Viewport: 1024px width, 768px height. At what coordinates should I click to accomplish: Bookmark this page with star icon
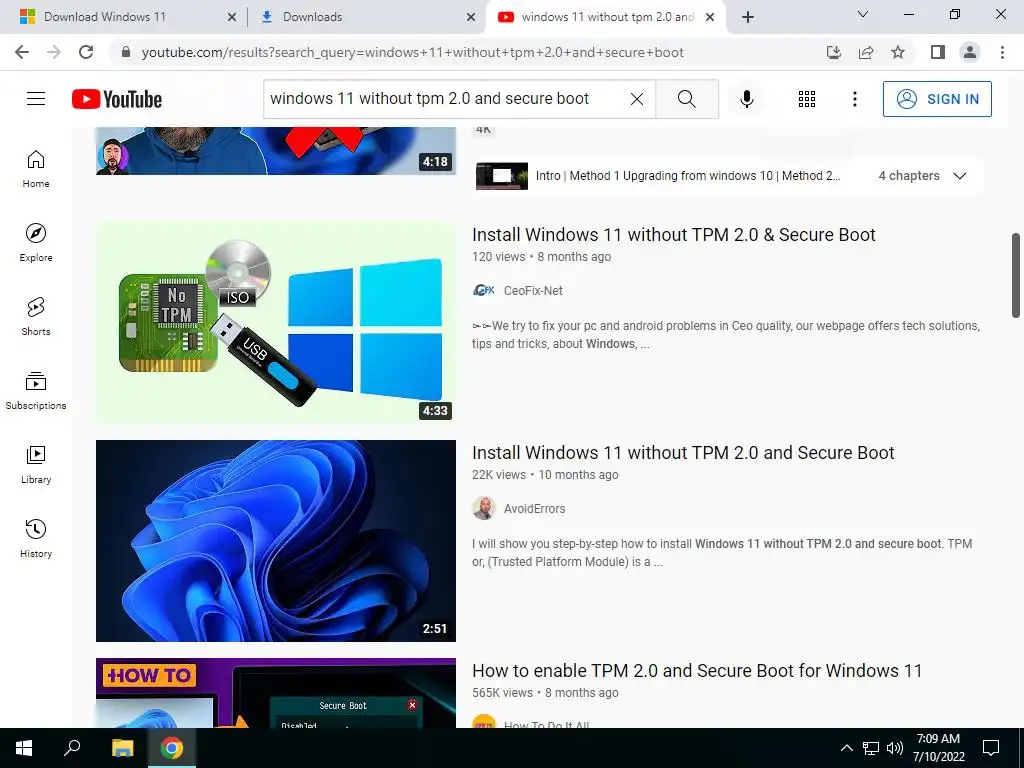pos(898,52)
